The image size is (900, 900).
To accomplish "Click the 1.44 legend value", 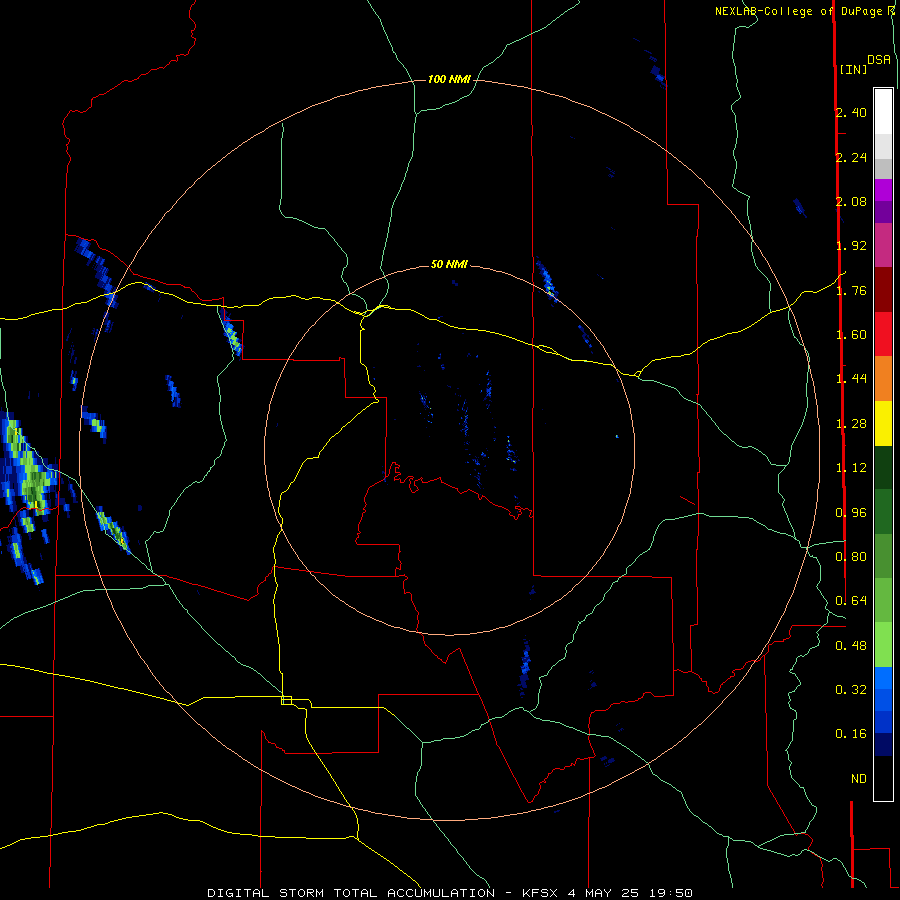I will click(x=851, y=379).
